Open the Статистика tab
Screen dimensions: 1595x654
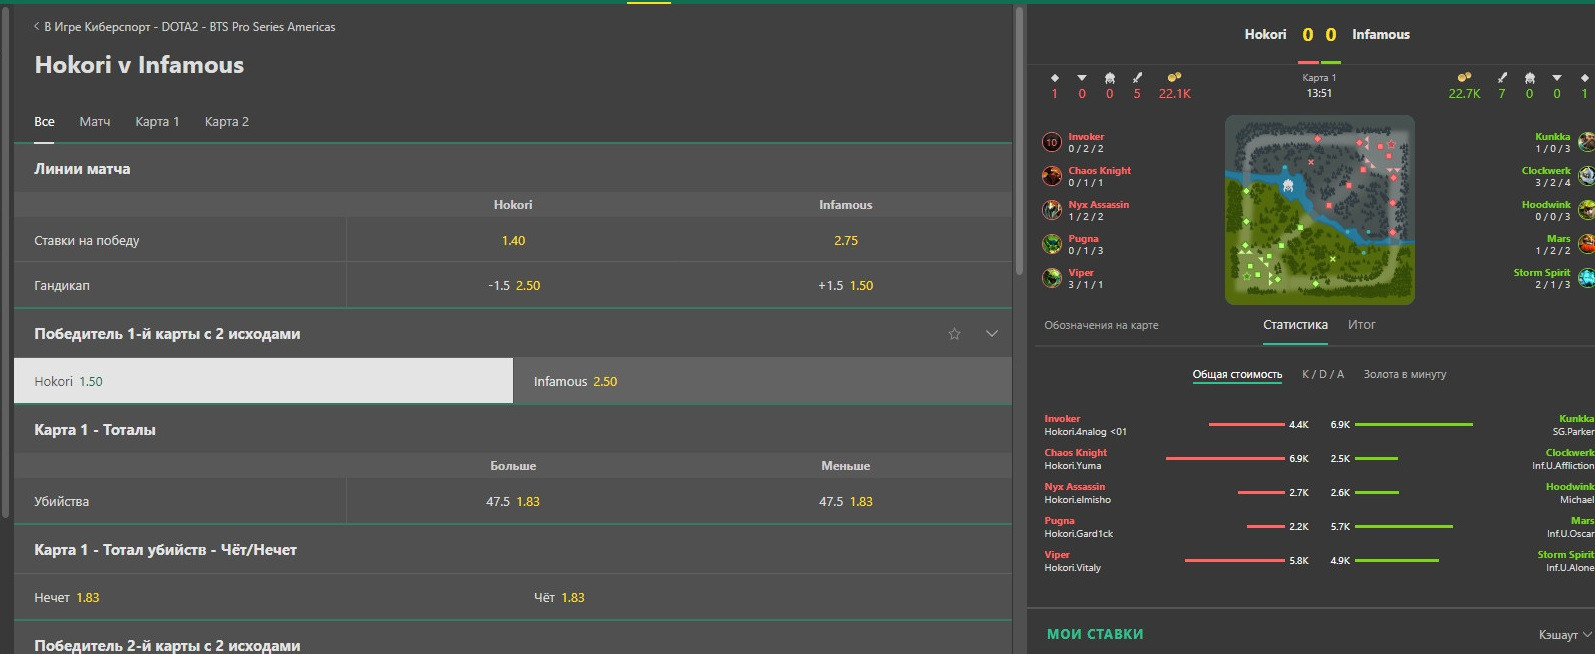pos(1295,325)
